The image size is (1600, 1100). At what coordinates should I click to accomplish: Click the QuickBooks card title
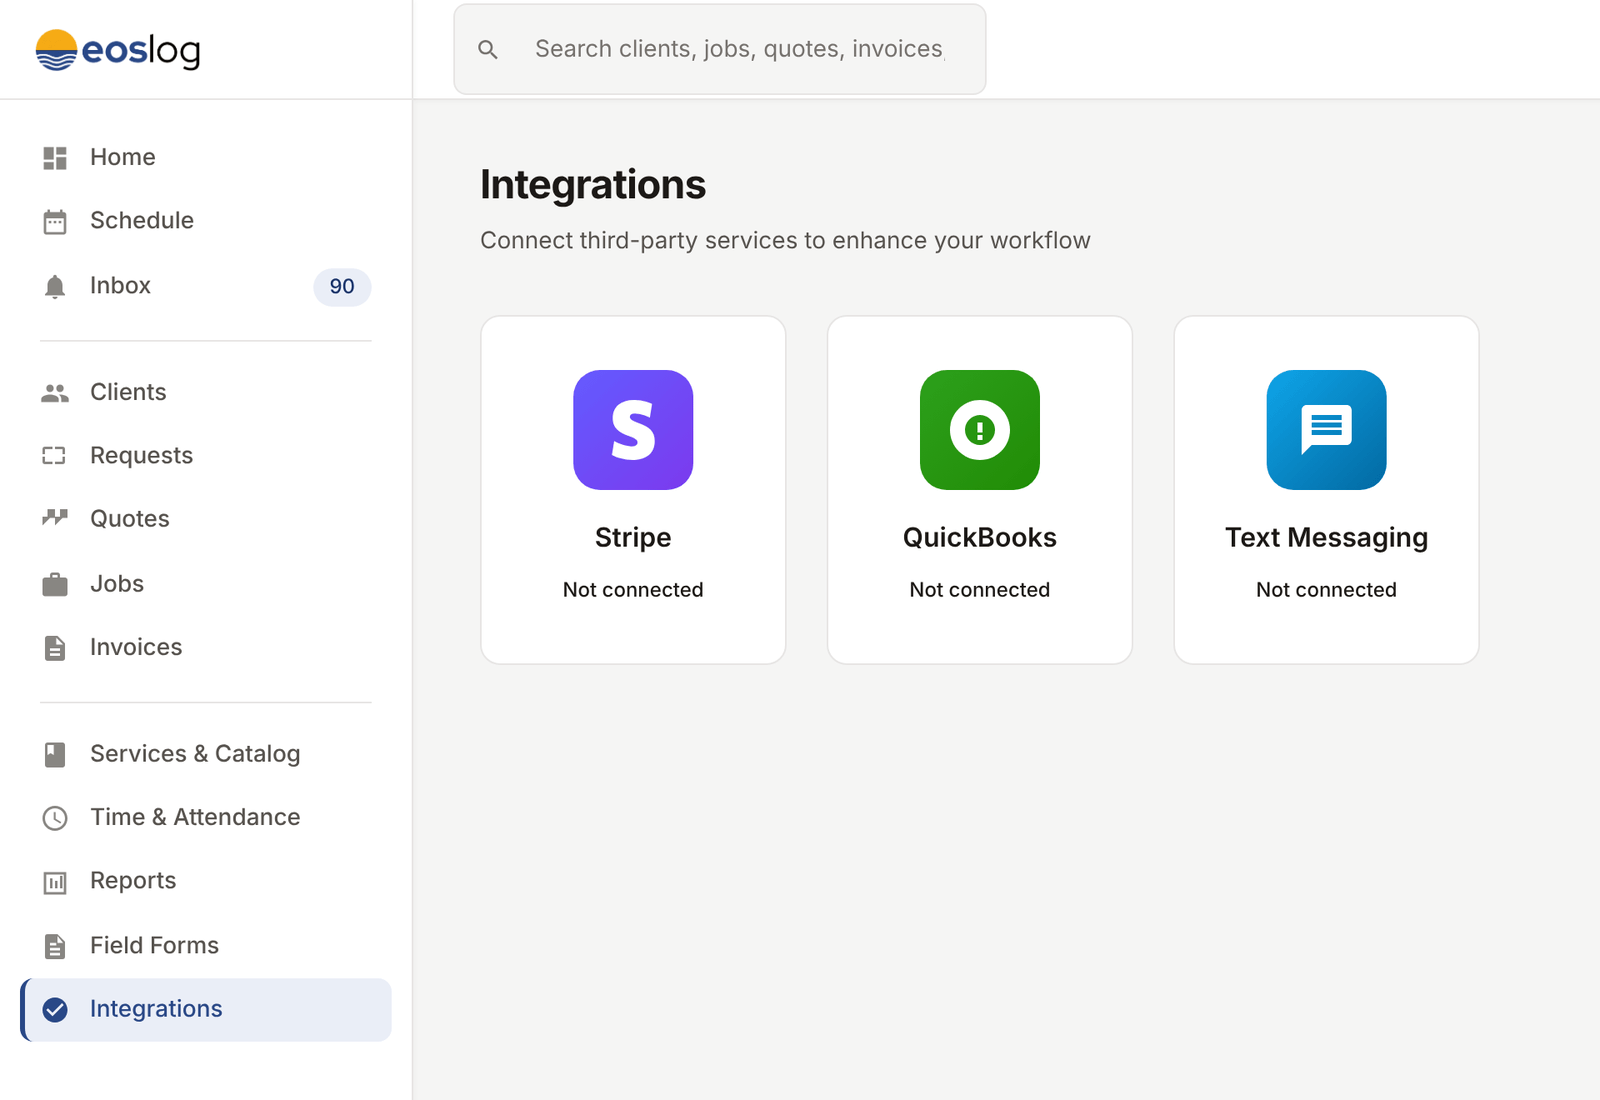980,537
